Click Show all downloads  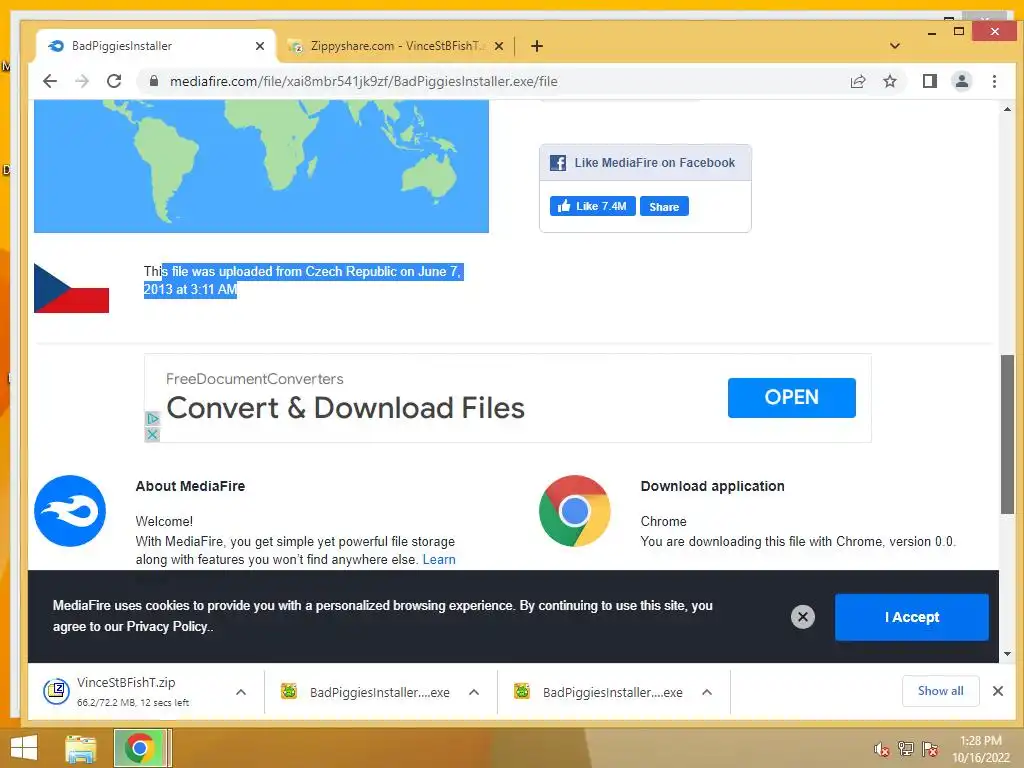940,691
